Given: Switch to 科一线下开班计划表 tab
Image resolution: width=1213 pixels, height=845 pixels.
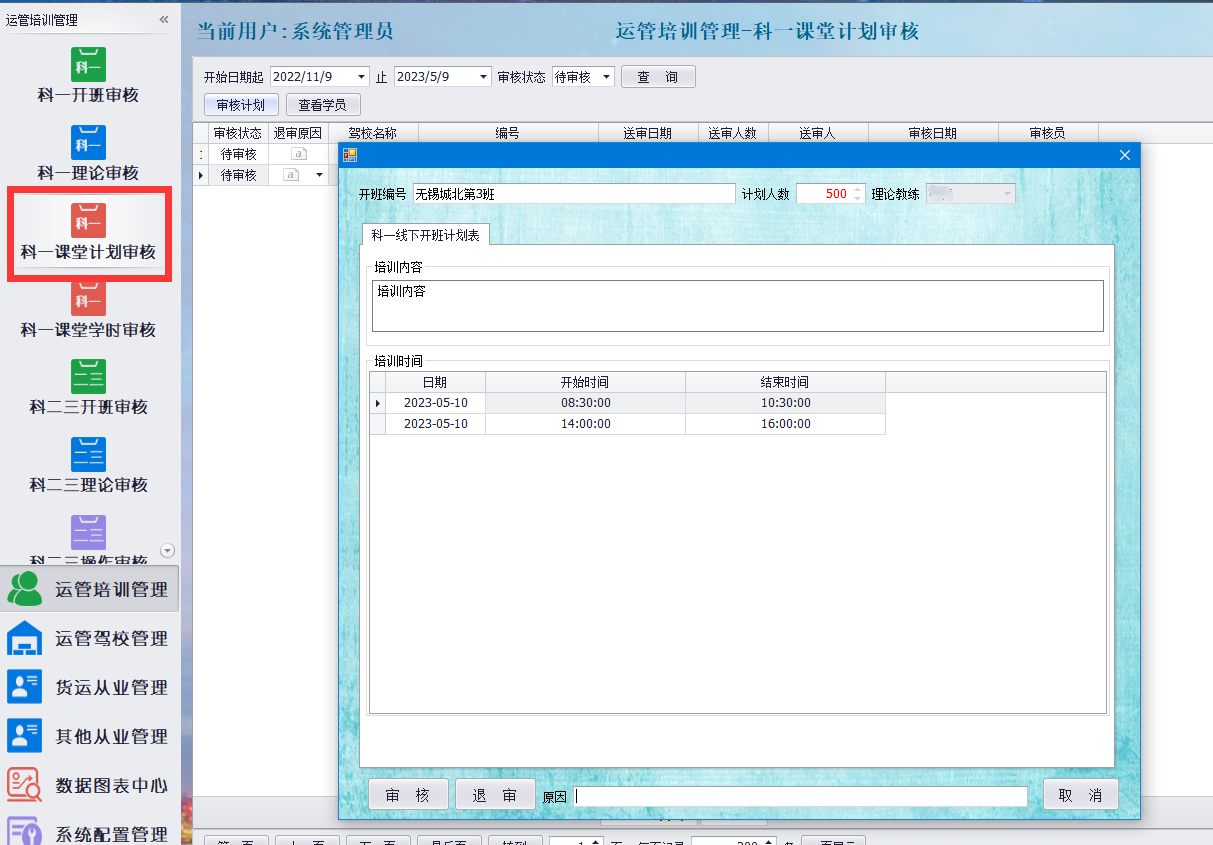Looking at the screenshot, I should click(425, 235).
